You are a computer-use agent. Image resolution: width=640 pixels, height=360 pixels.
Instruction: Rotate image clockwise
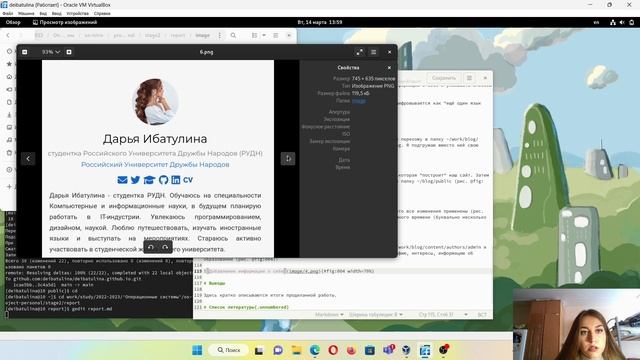165,247
